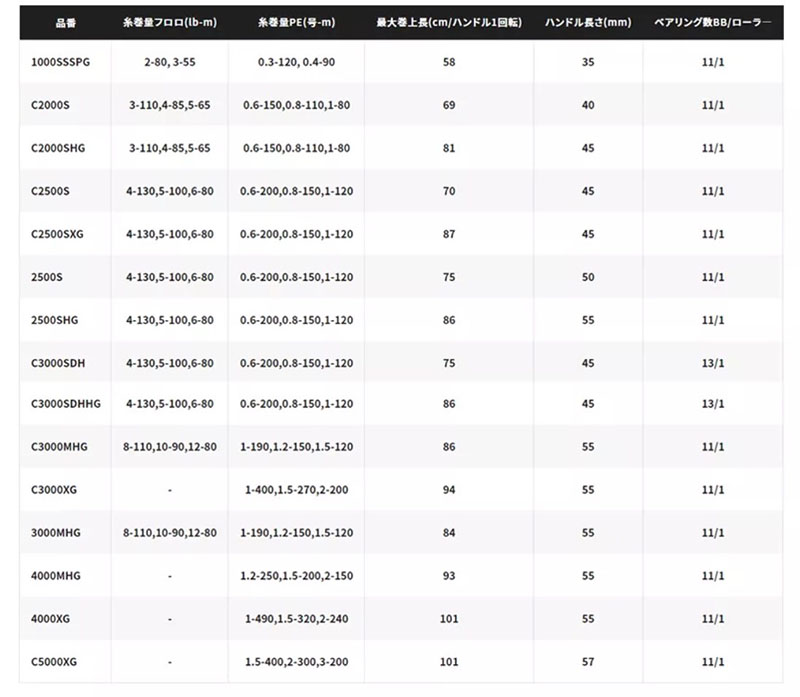Select the C3000SDHHG model cell
The image size is (800, 697).
point(66,404)
